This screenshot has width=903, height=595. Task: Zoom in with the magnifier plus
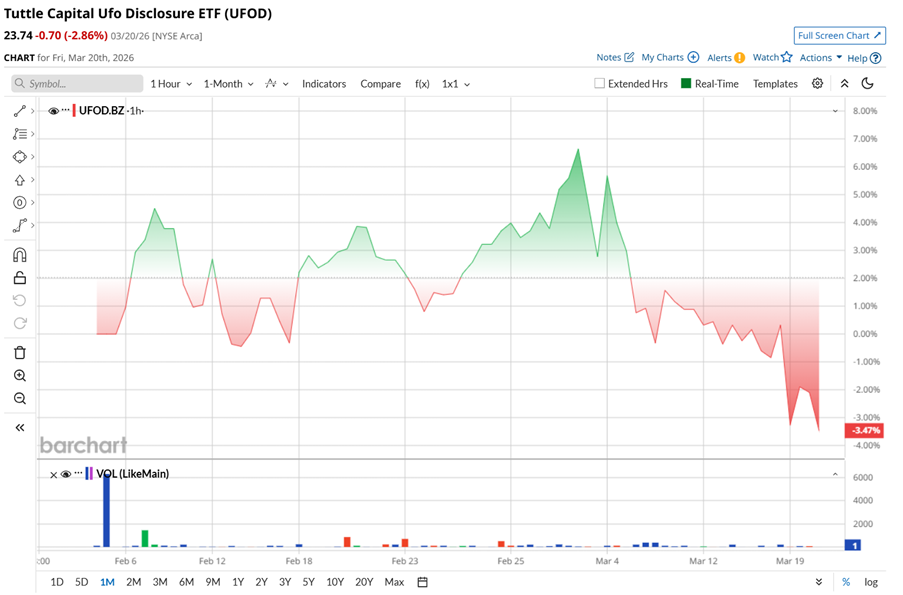click(x=20, y=376)
